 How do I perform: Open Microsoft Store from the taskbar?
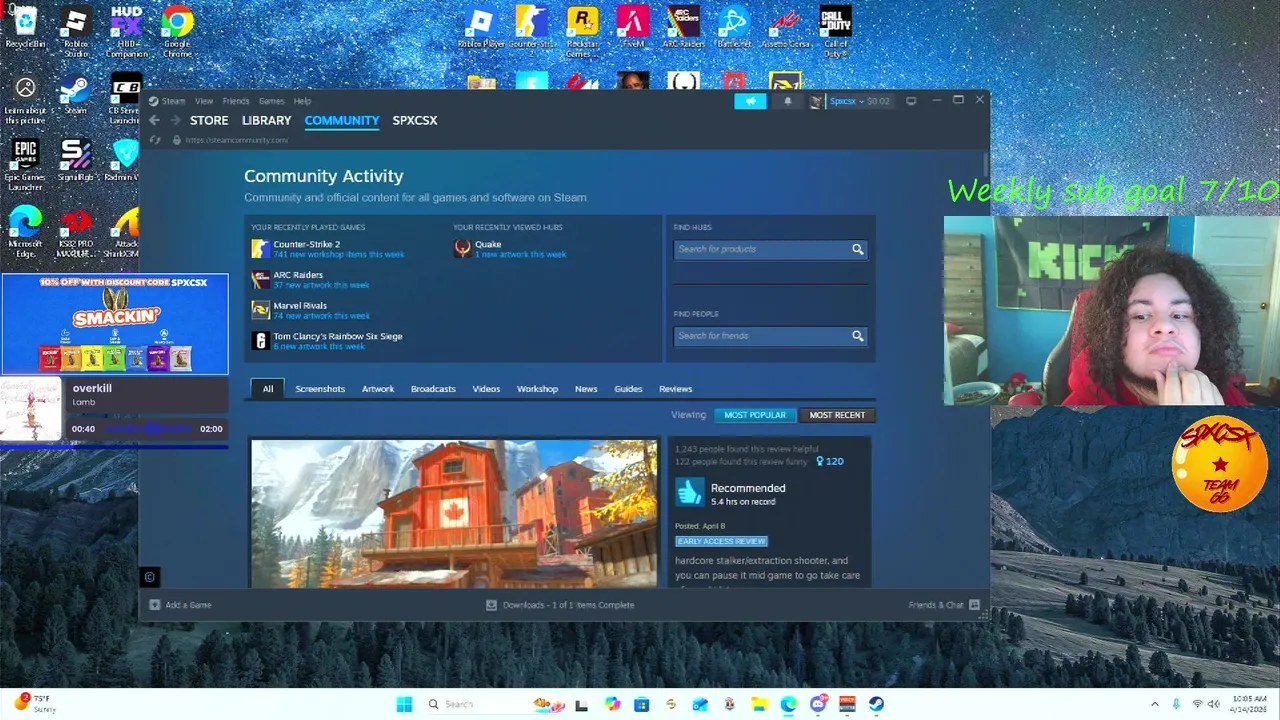pyautogui.click(x=641, y=704)
